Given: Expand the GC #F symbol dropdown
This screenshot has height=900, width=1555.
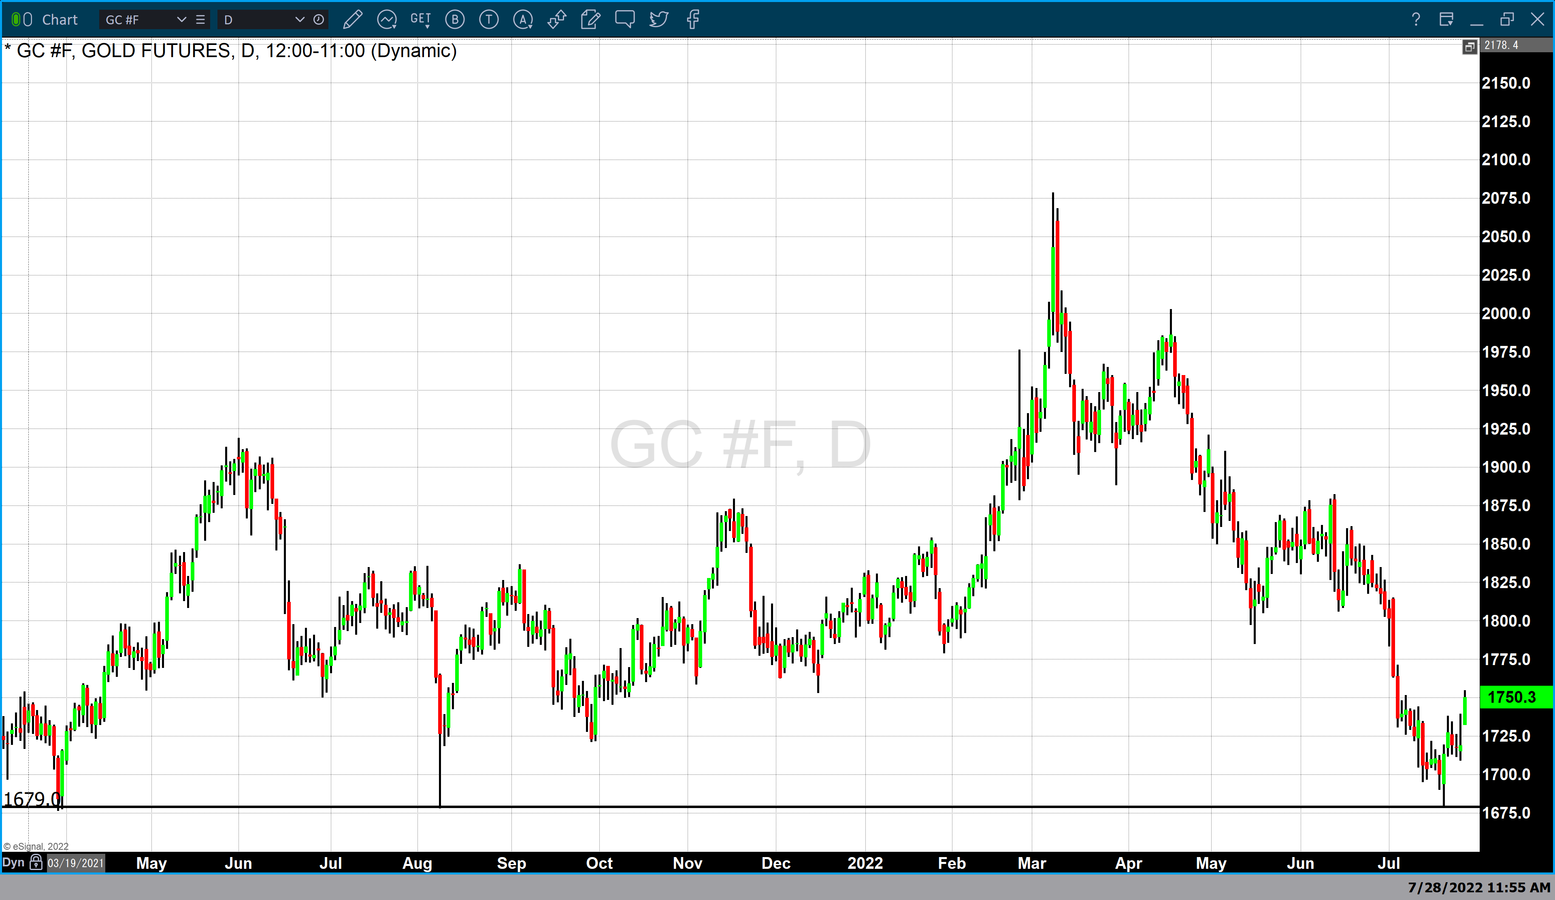Looking at the screenshot, I should (x=181, y=19).
